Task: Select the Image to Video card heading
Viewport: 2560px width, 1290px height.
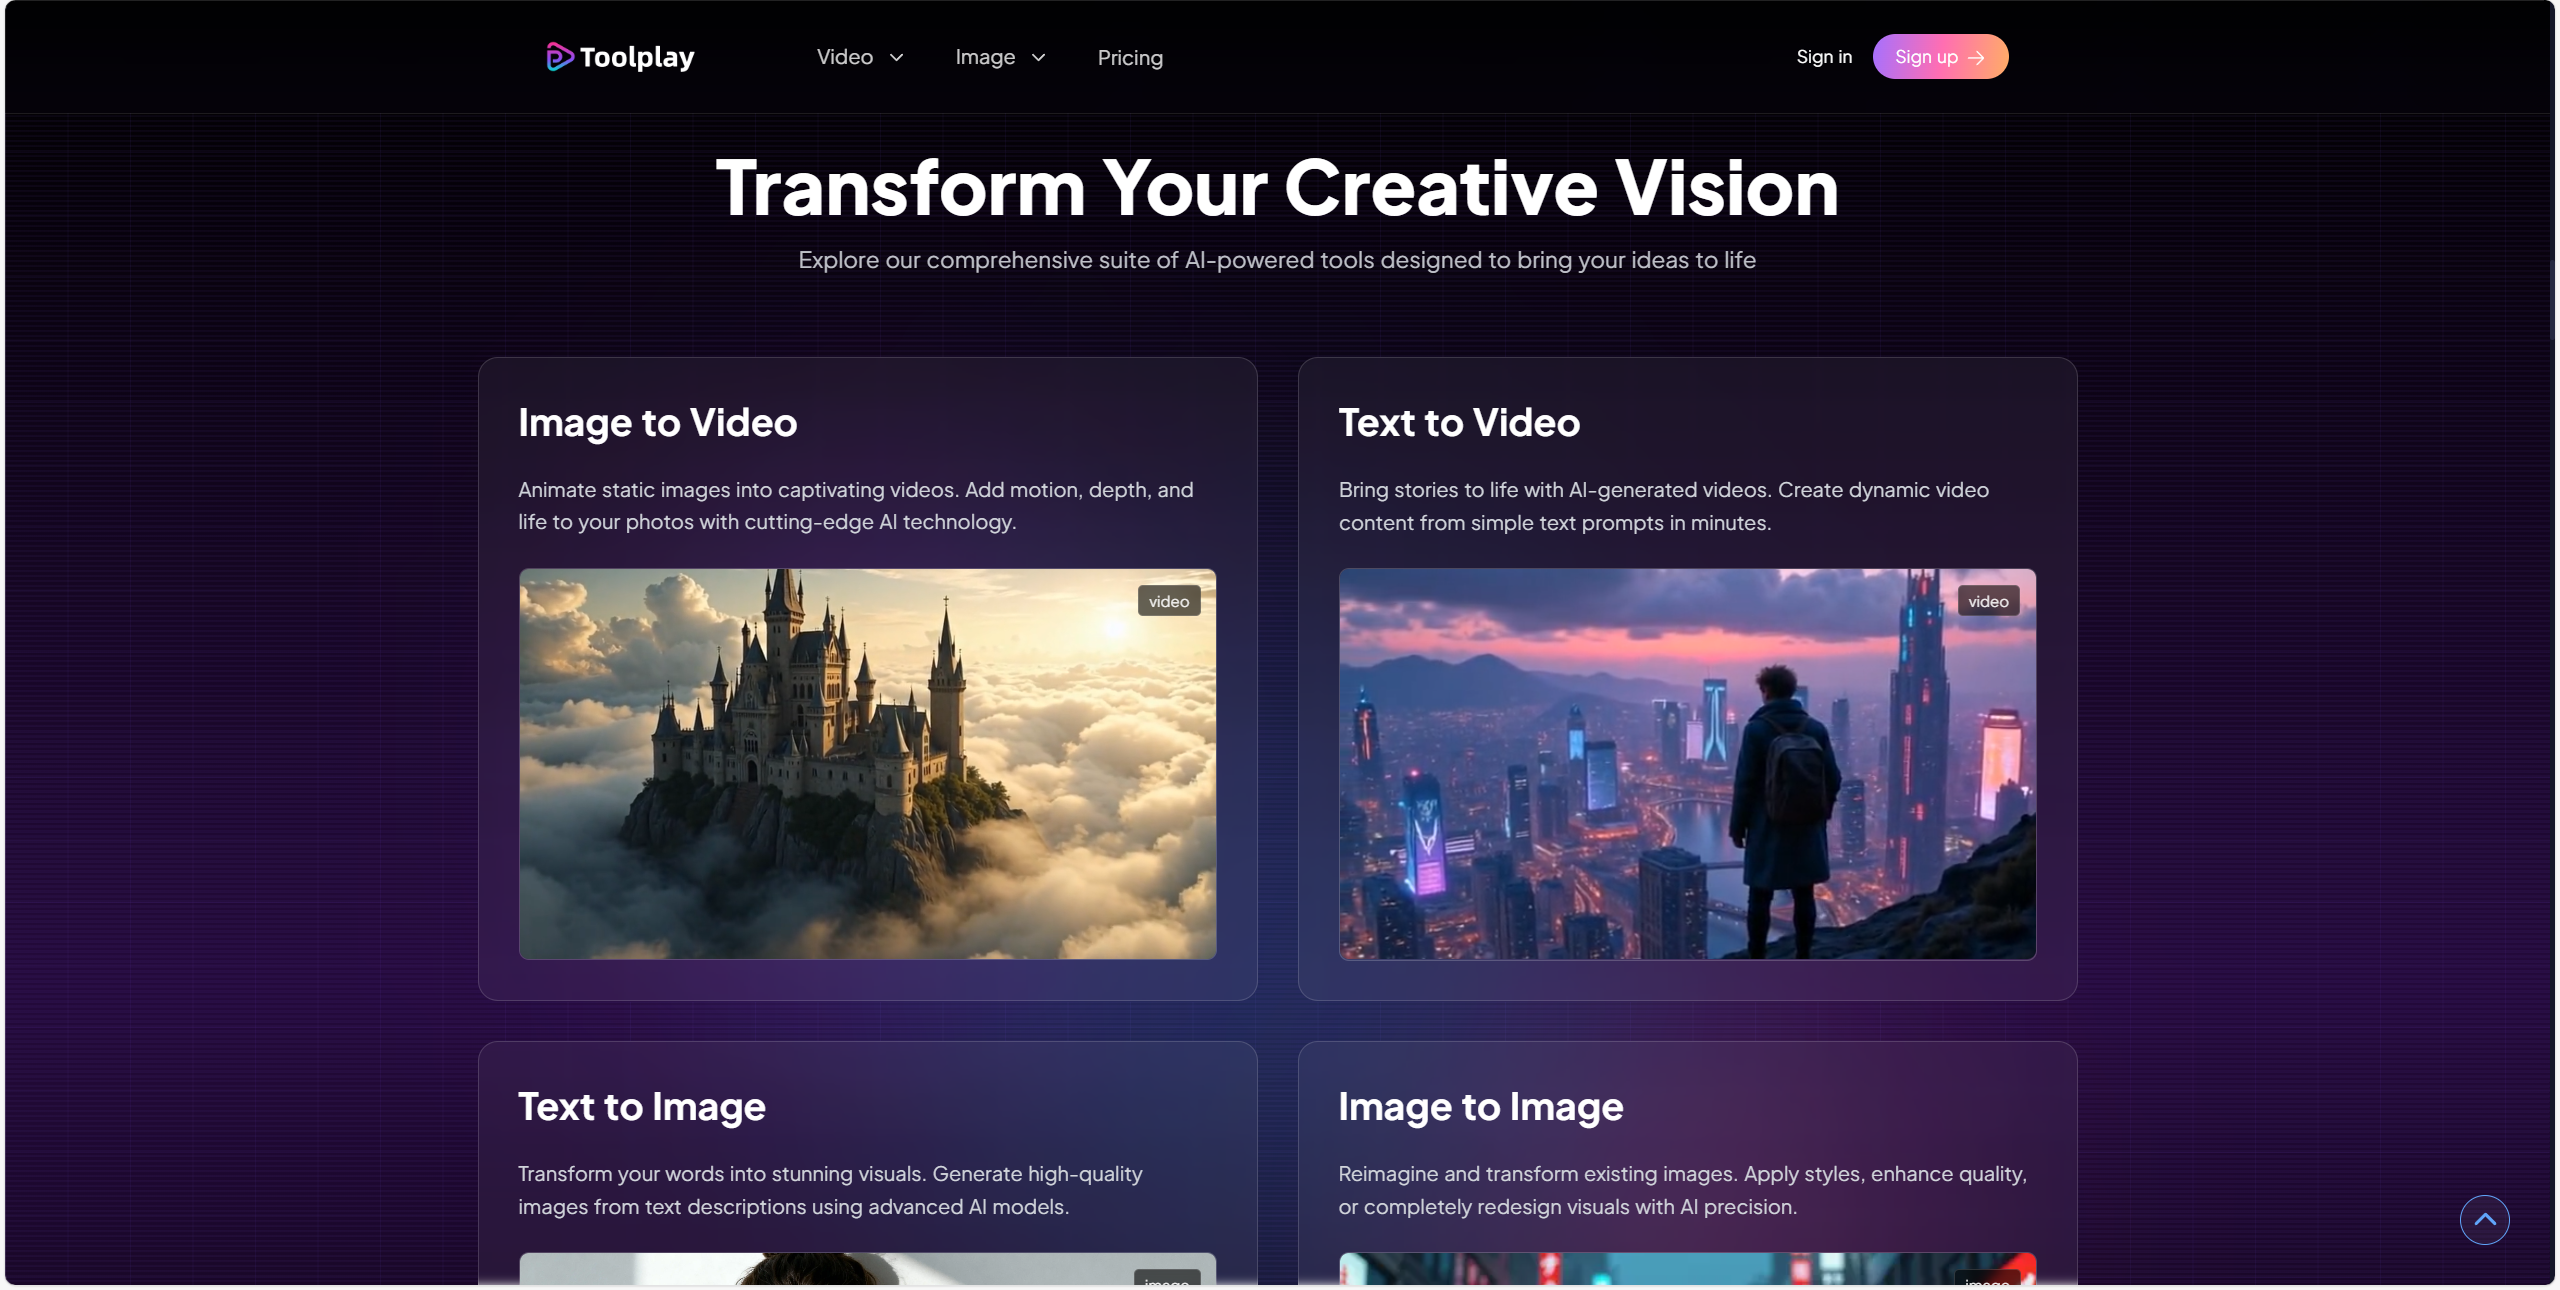Action: tap(657, 423)
